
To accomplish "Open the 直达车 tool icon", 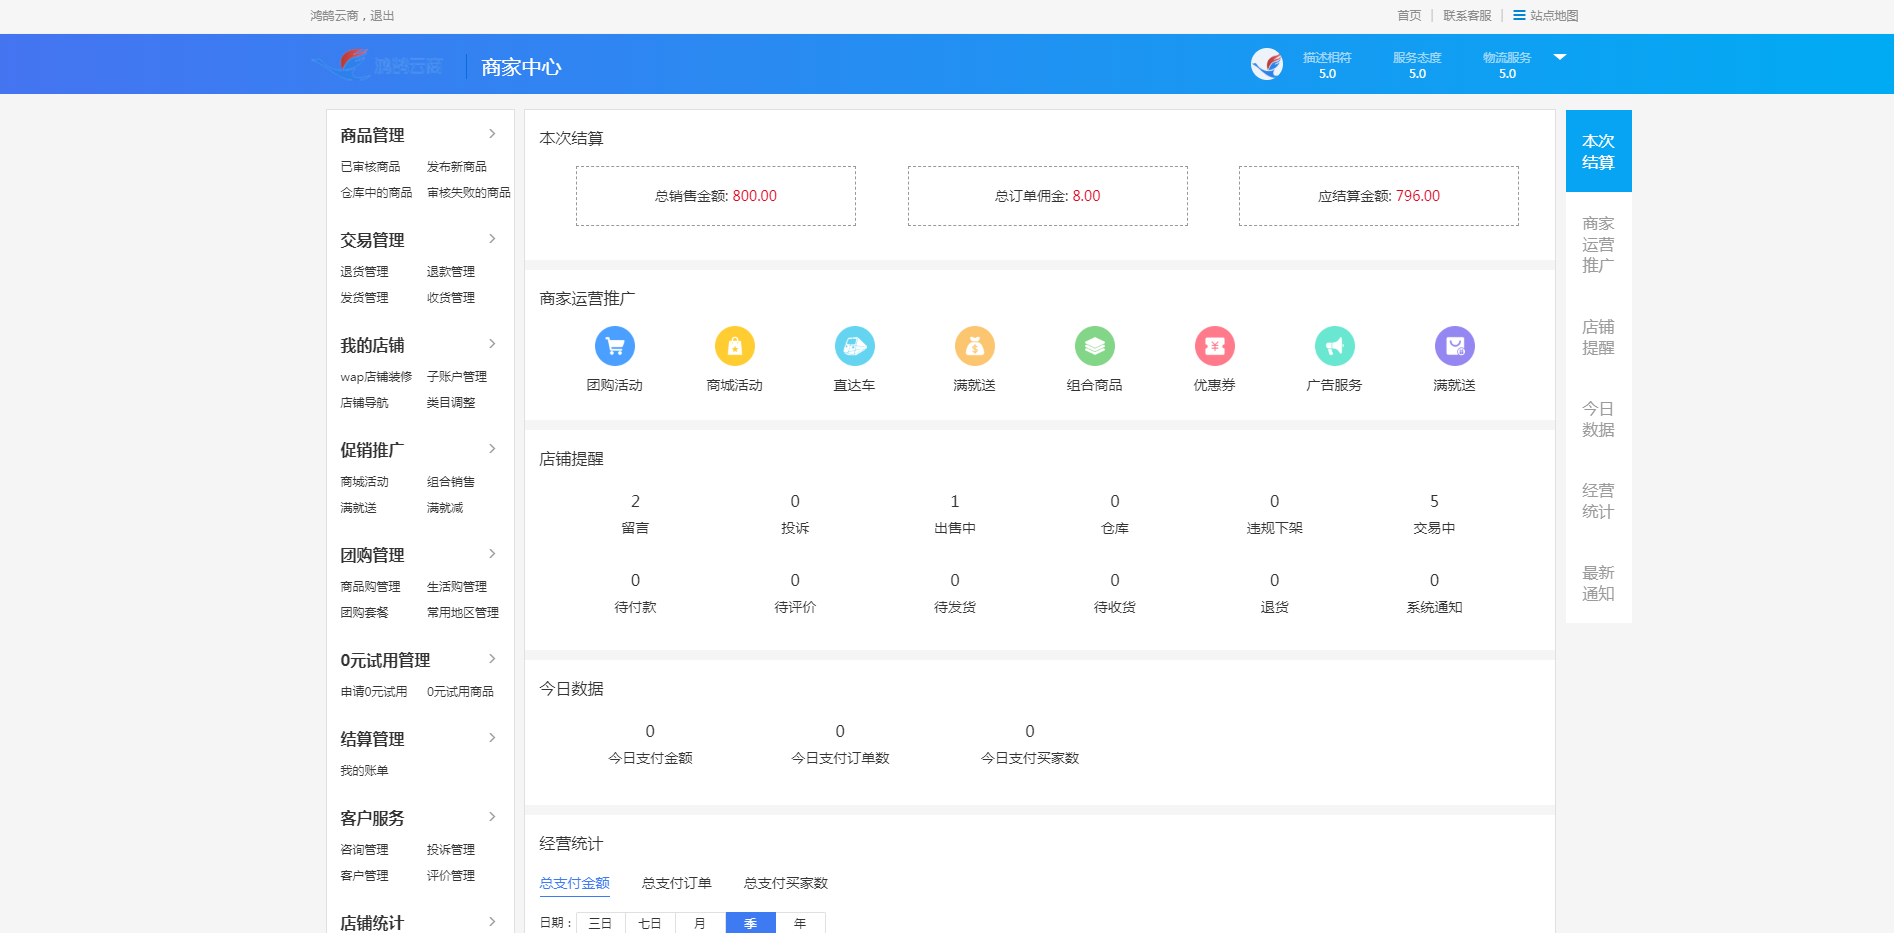I will click(855, 345).
